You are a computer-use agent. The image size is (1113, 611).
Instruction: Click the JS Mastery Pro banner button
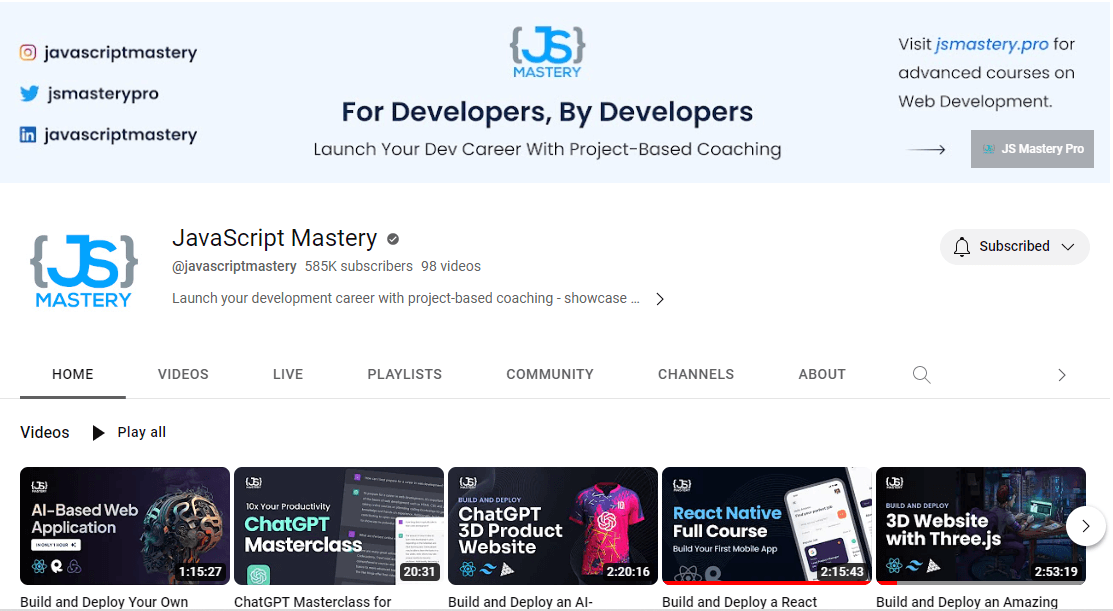click(x=1032, y=149)
